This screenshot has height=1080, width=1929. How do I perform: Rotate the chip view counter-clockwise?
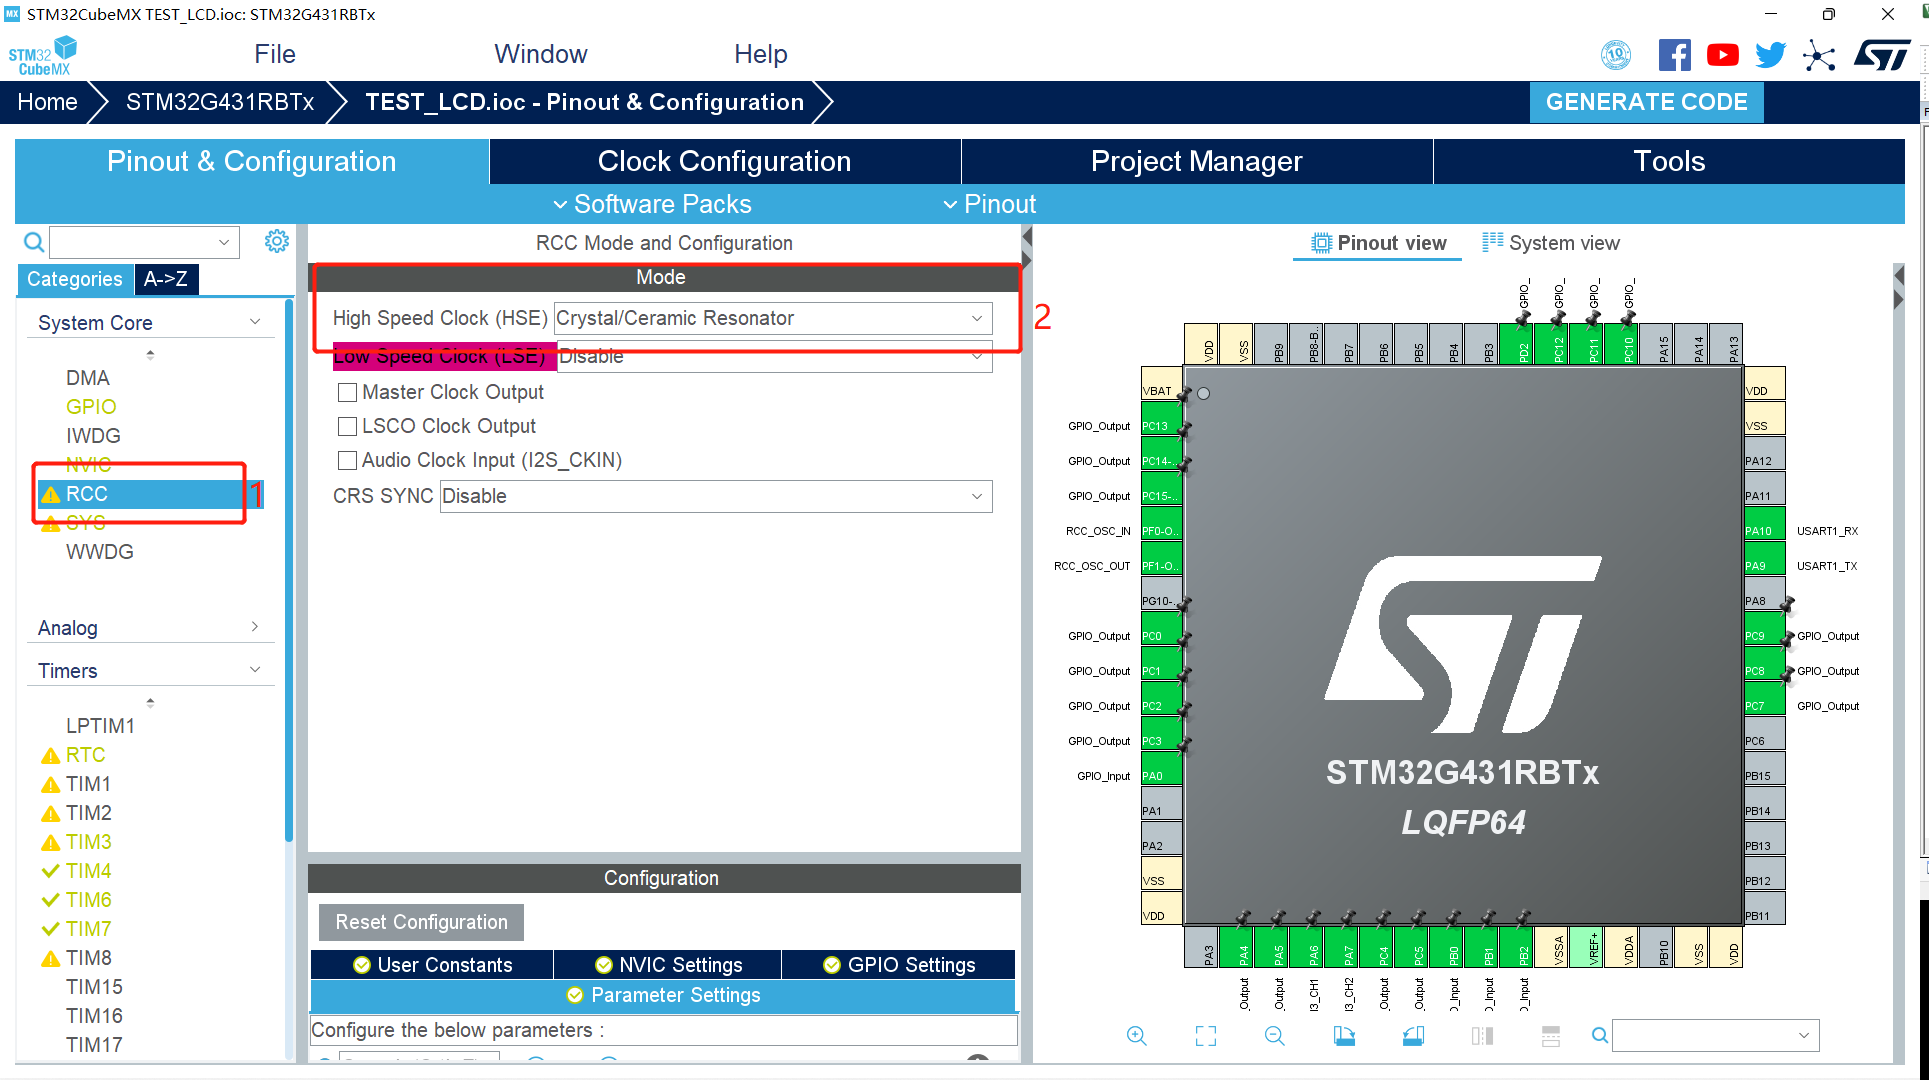tap(1413, 1036)
